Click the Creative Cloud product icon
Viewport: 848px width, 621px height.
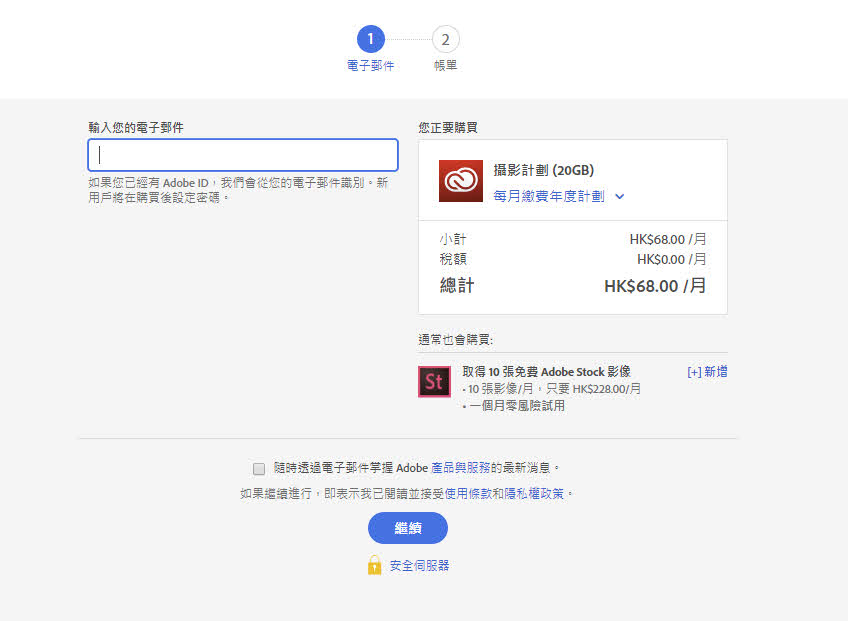460,181
